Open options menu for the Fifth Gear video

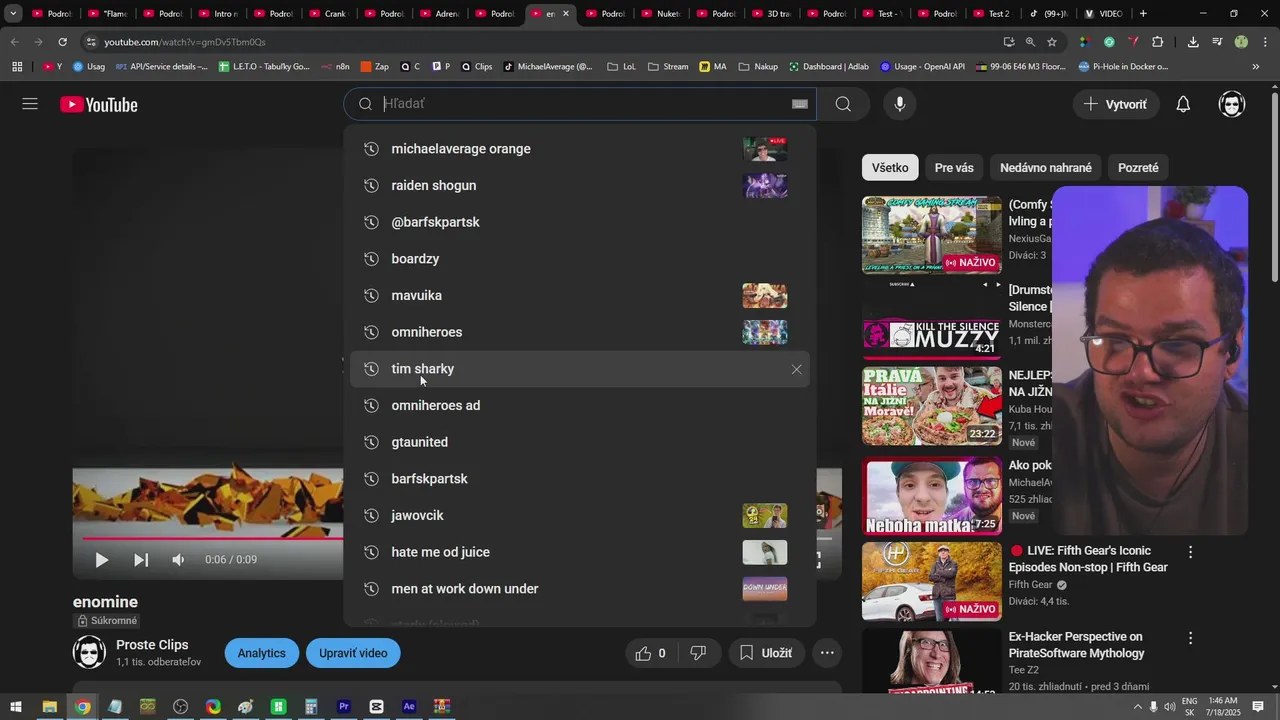[x=1190, y=552]
